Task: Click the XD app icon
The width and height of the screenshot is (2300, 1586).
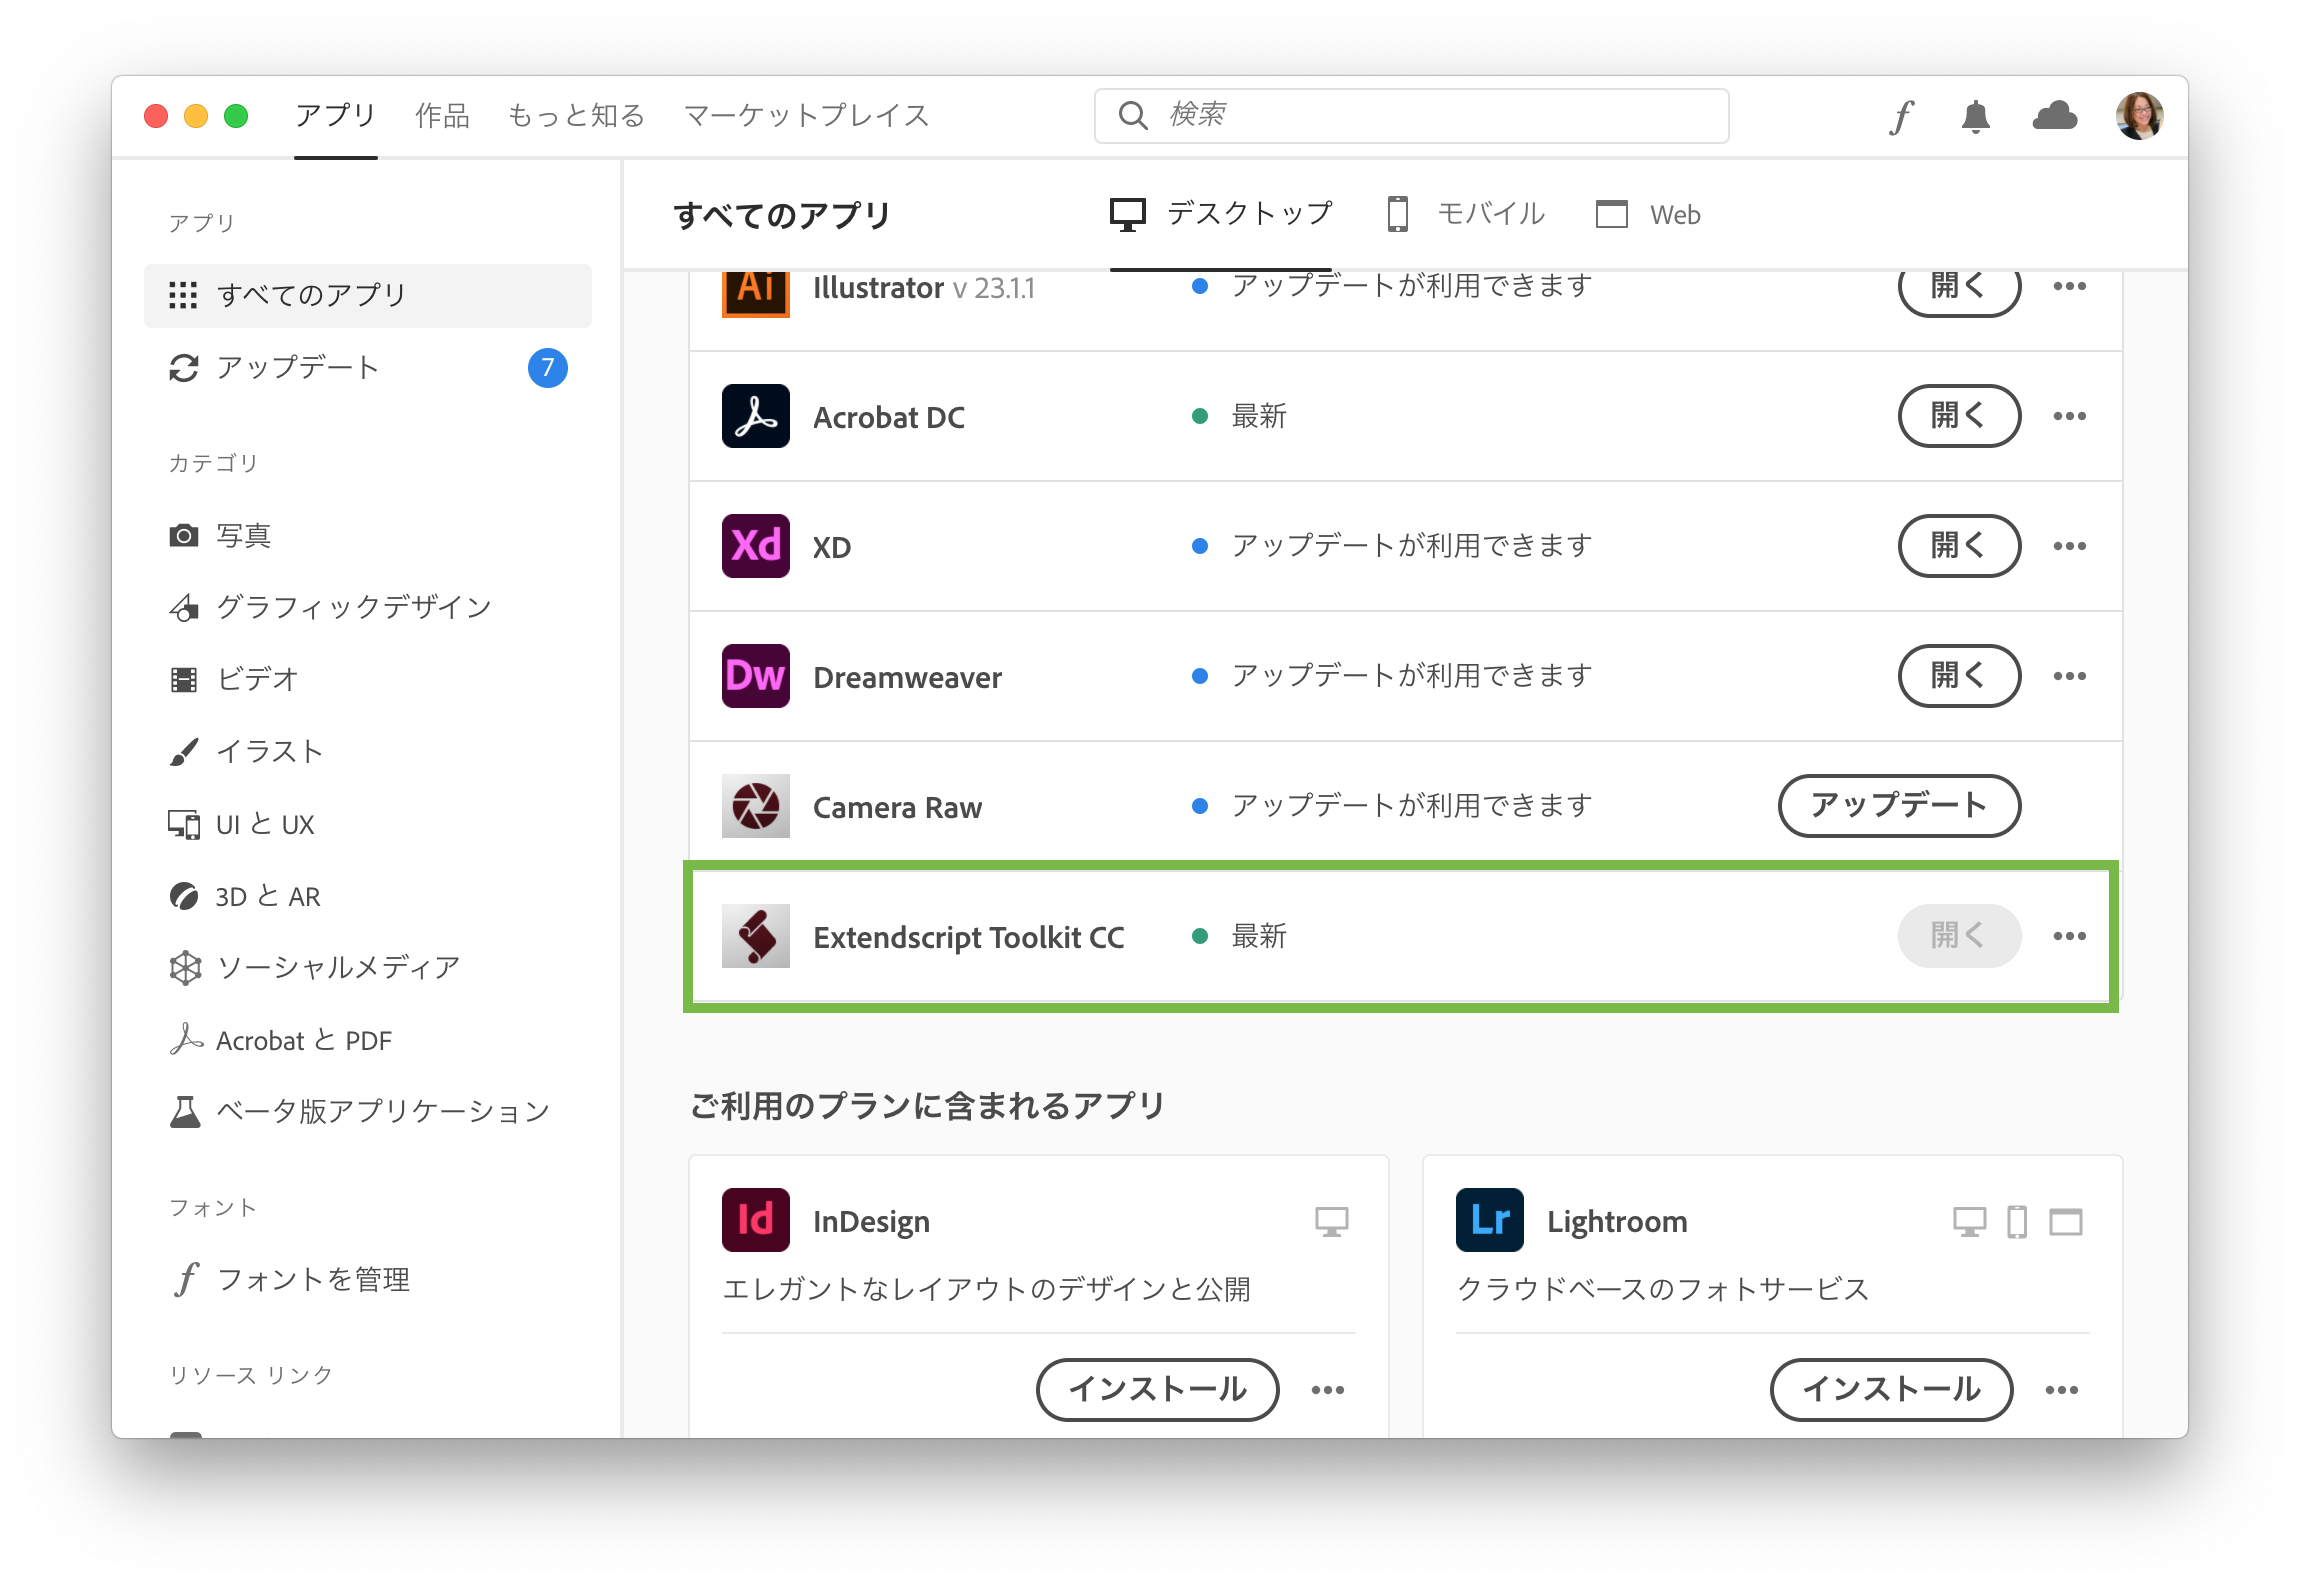Action: tap(755, 546)
